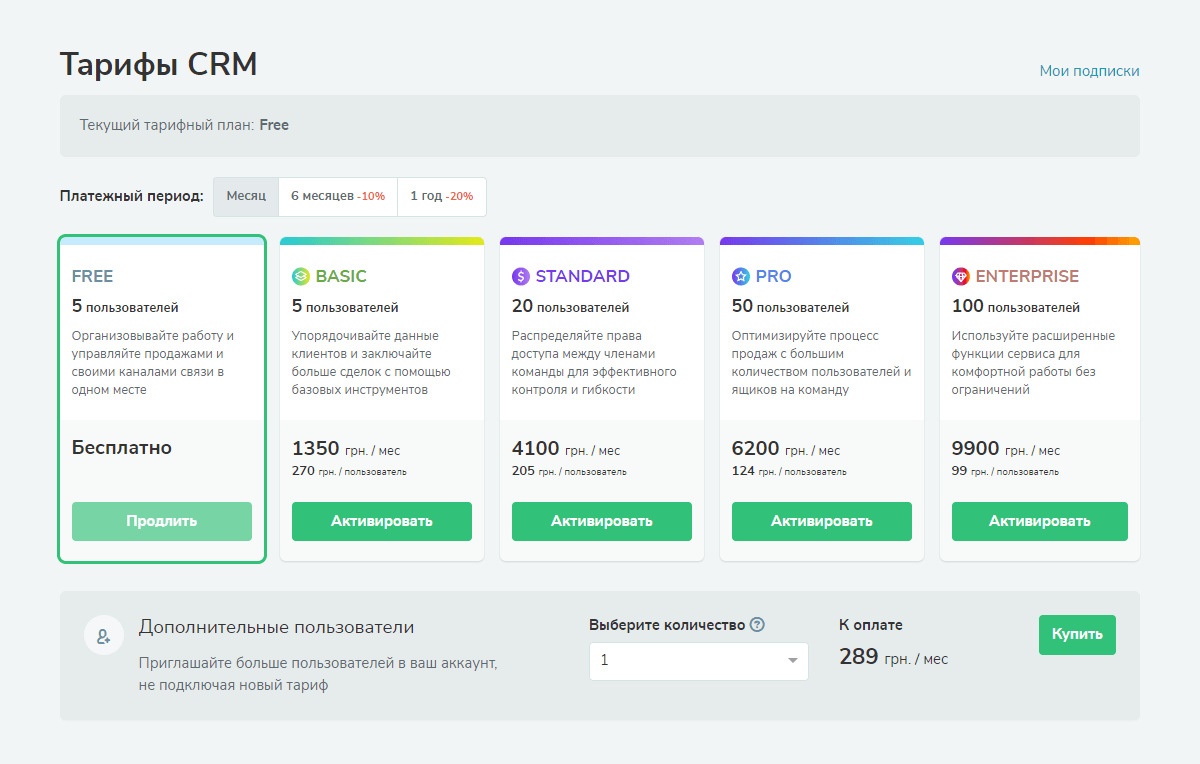This screenshot has height=764, width=1200.
Task: Choose the 1 год -20% billing option
Action: click(x=441, y=197)
